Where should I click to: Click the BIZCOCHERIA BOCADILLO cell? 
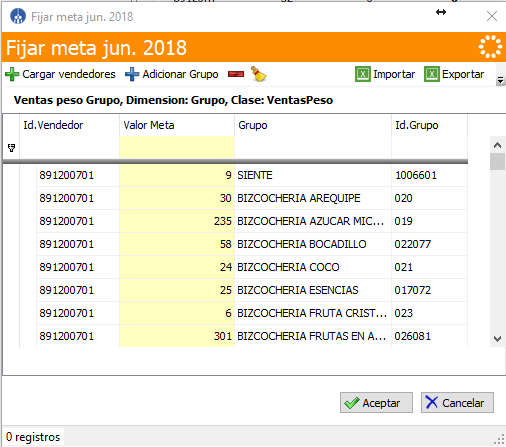[313, 244]
